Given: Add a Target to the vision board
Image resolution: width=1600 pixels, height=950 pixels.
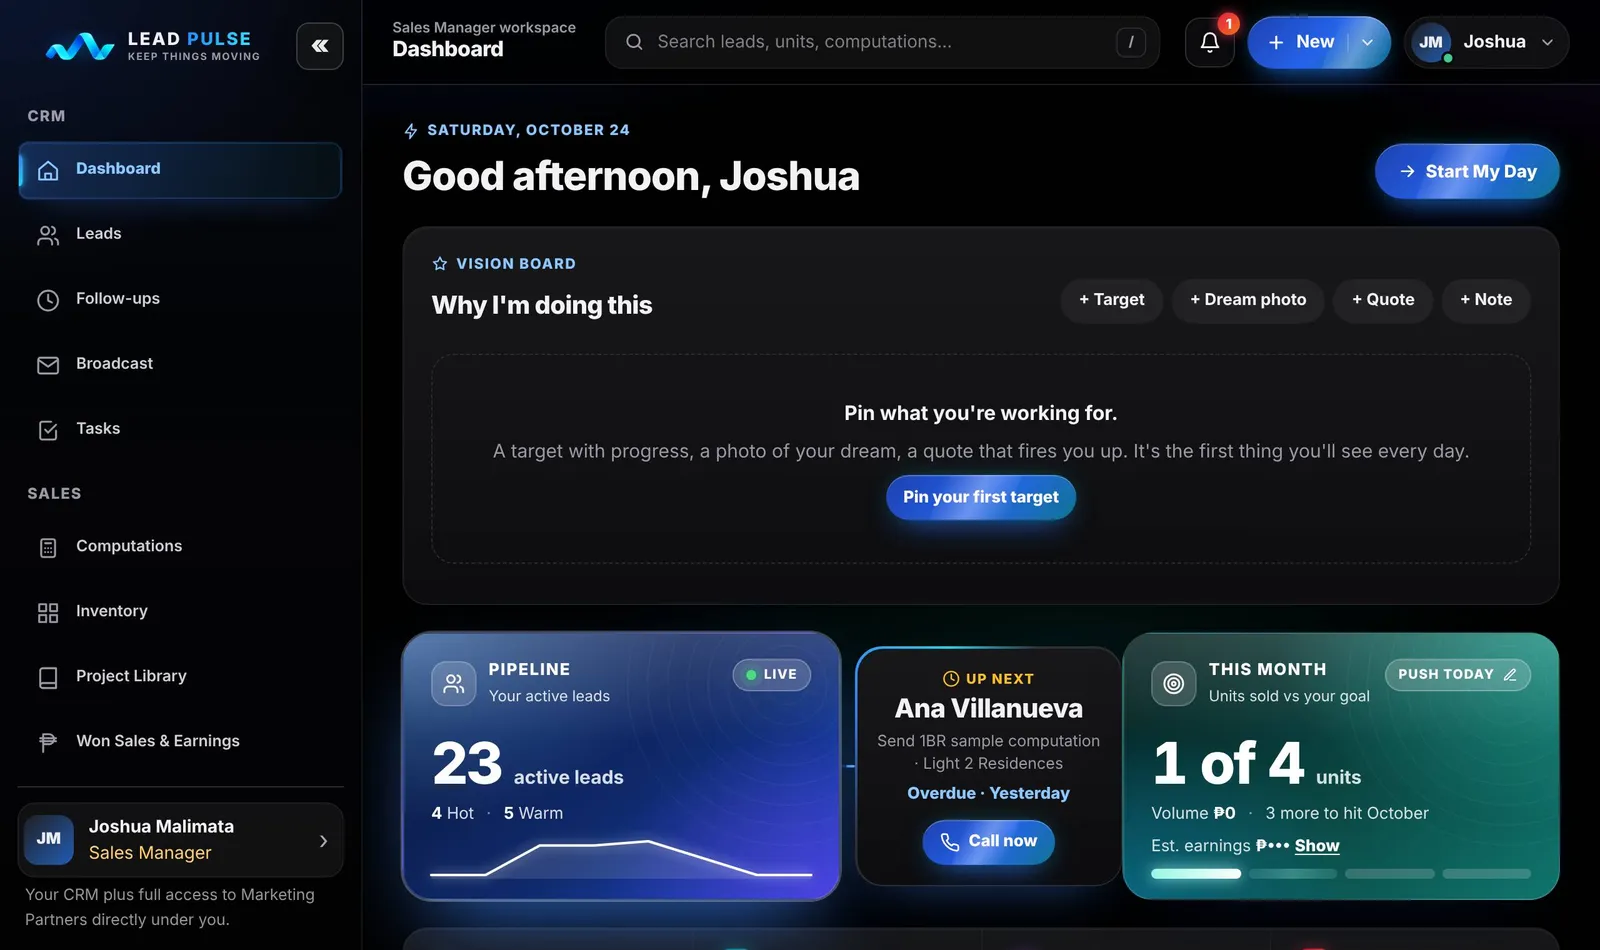Looking at the screenshot, I should click(x=1112, y=300).
